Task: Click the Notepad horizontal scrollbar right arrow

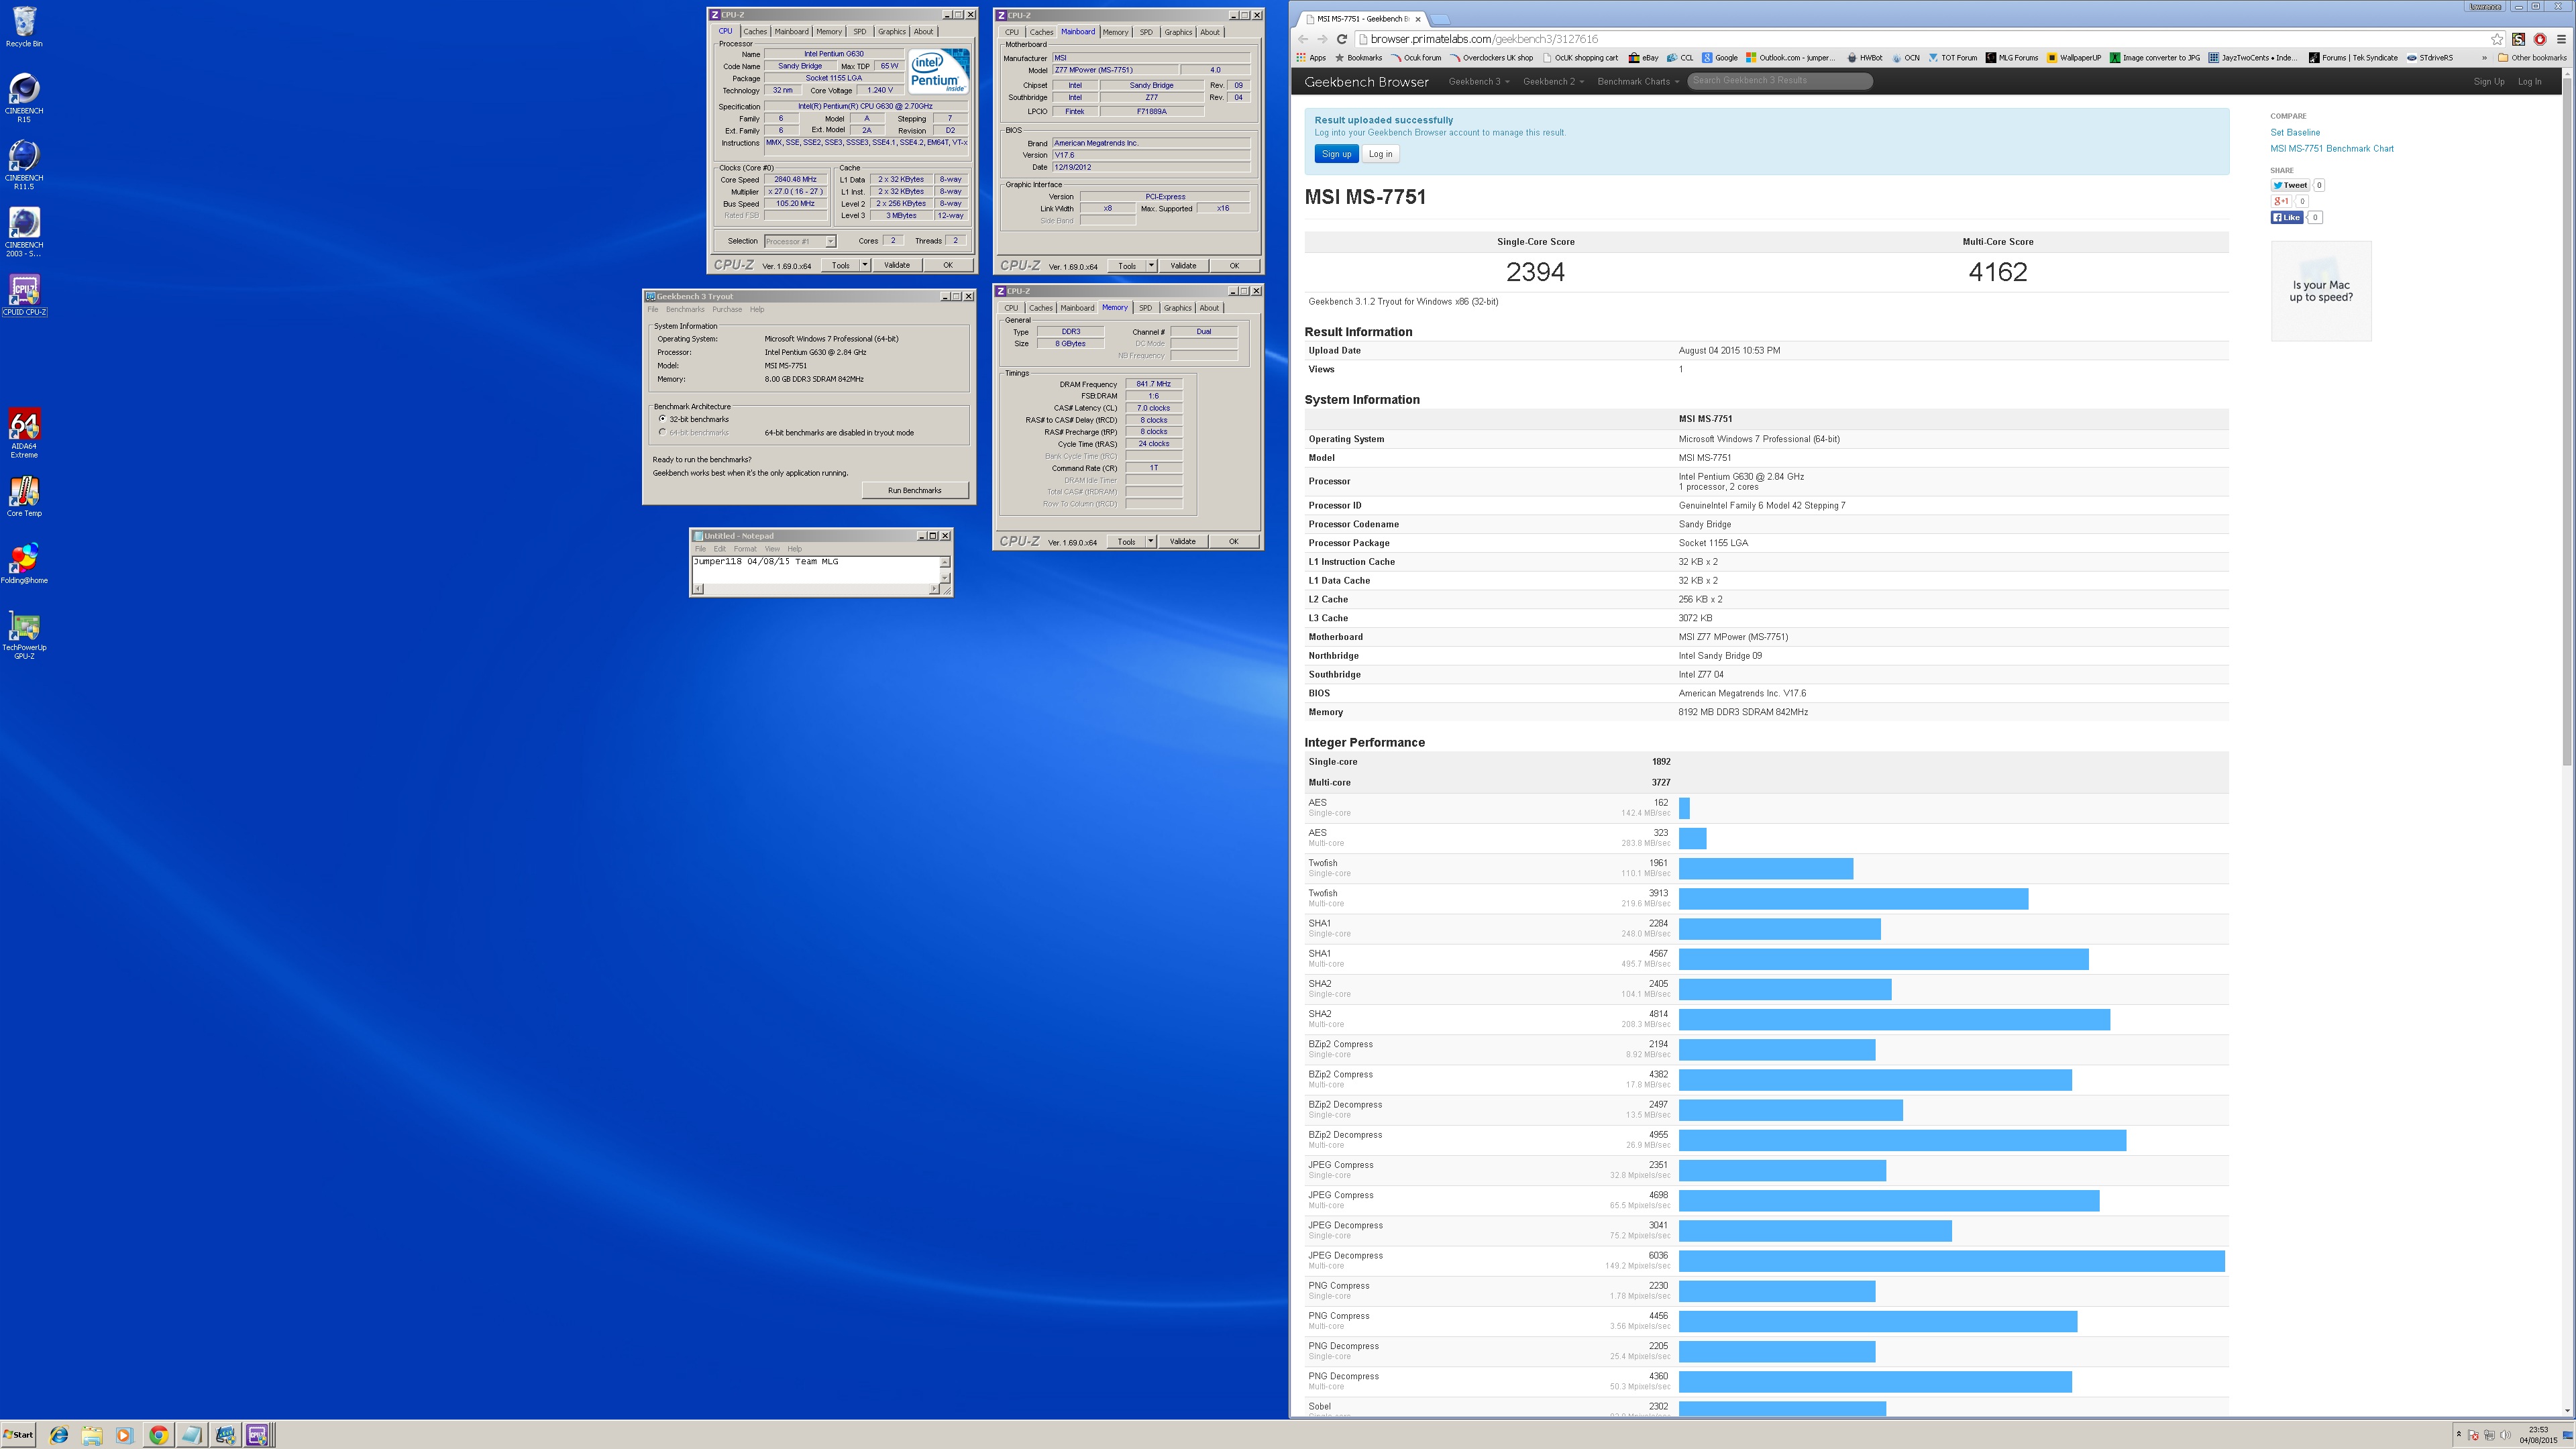Action: [933, 589]
